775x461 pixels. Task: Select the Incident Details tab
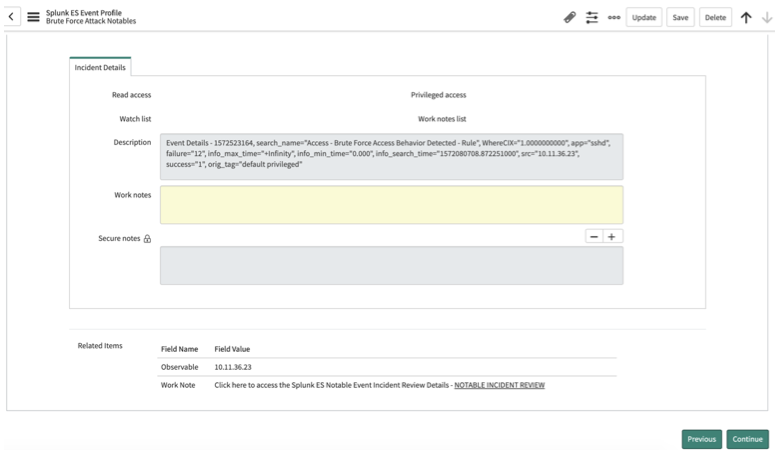pos(100,67)
